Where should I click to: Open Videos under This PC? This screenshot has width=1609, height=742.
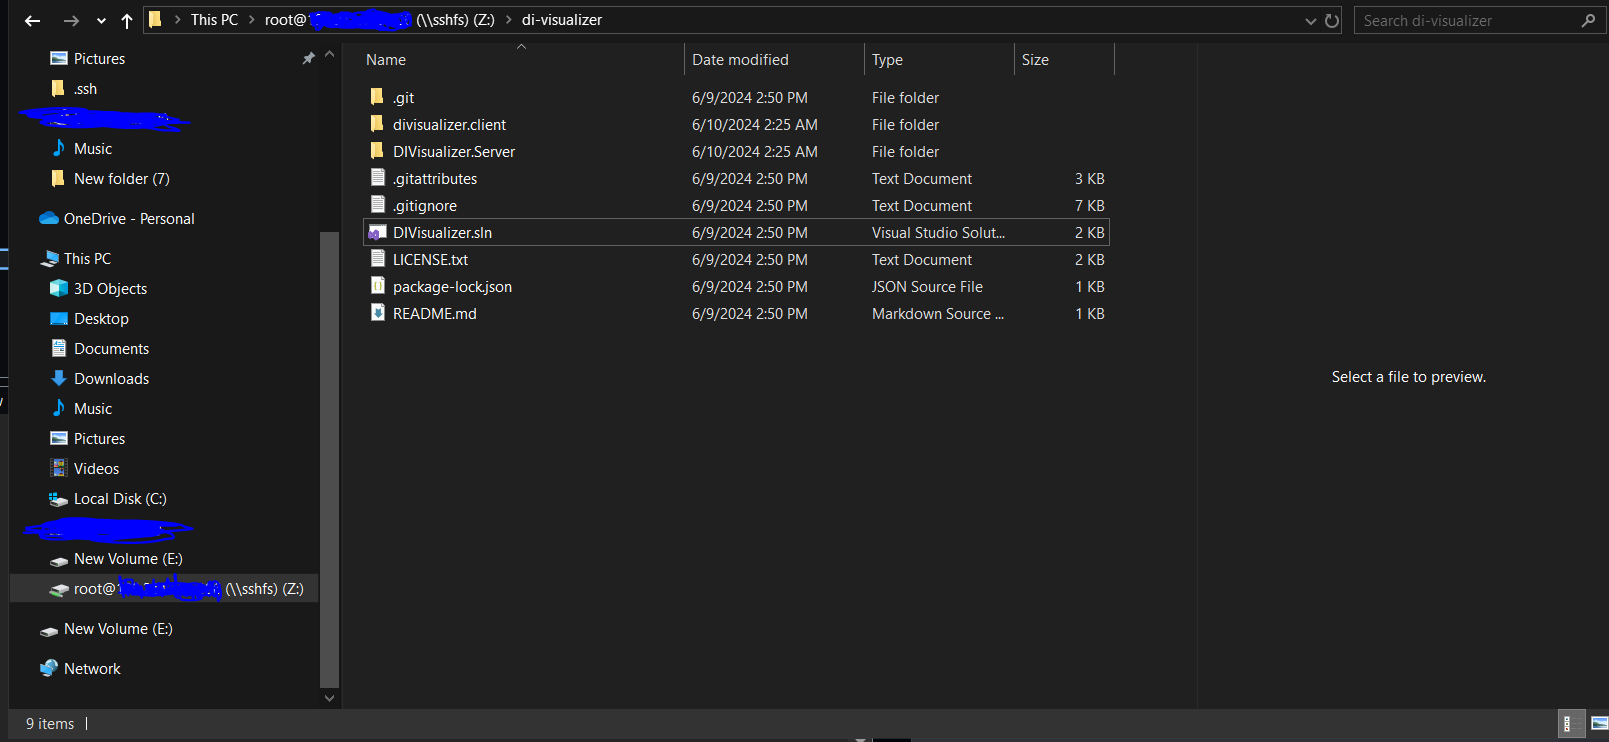(x=96, y=469)
